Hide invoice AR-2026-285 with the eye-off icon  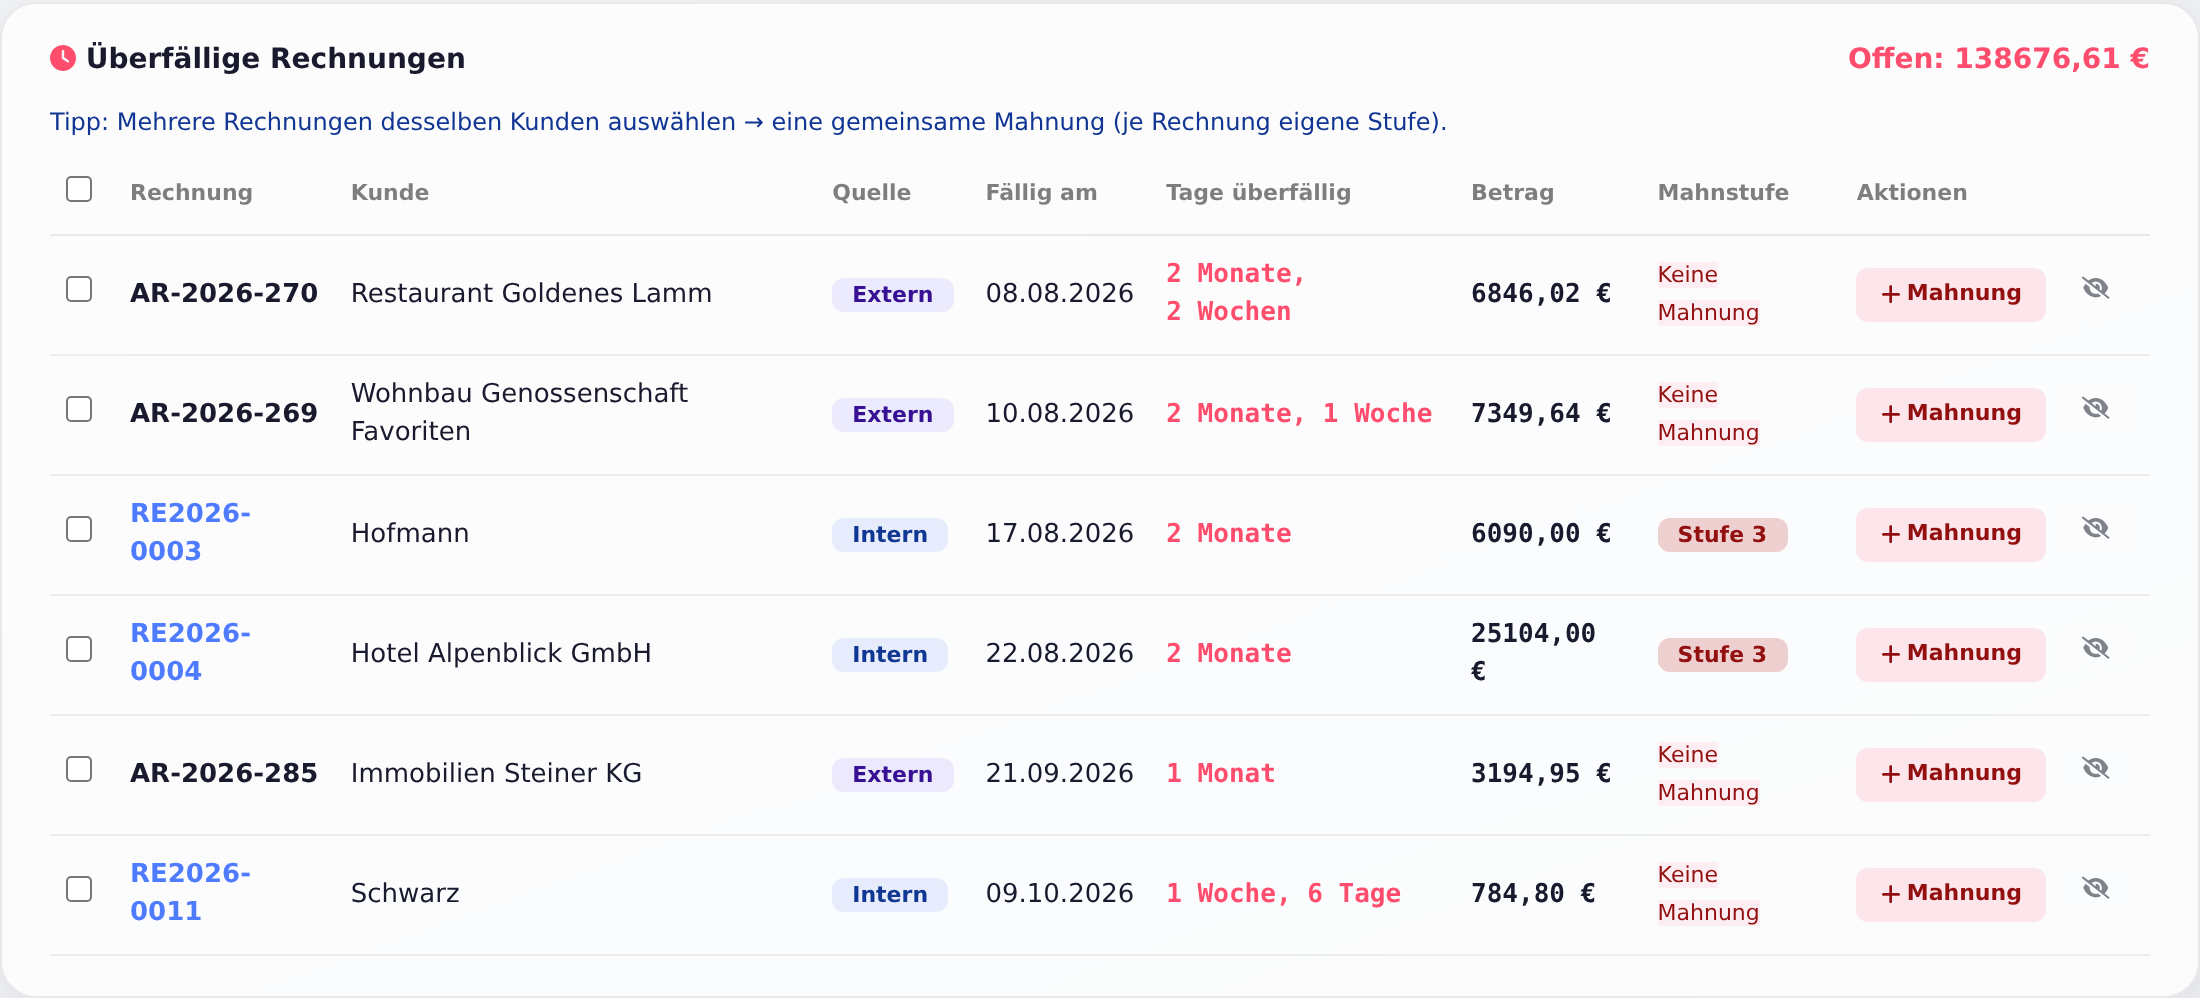pyautogui.click(x=2095, y=769)
